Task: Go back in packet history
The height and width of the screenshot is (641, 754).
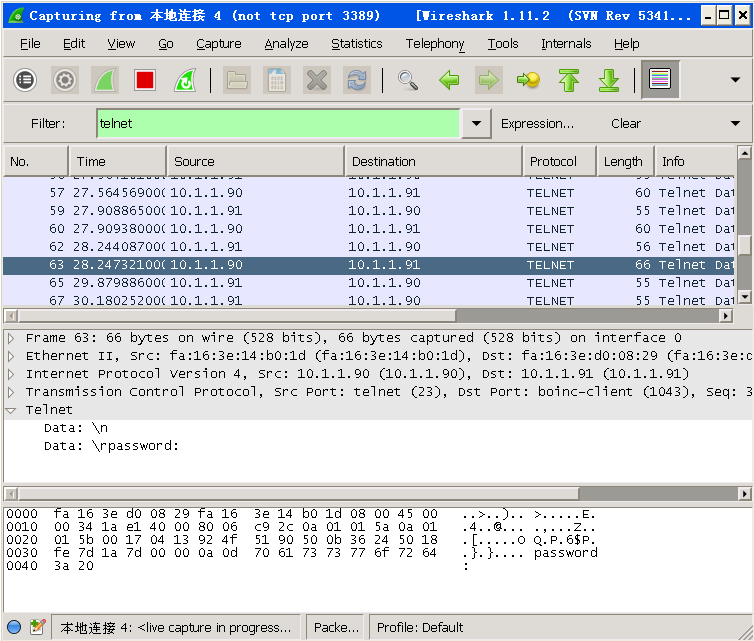Action: point(449,80)
